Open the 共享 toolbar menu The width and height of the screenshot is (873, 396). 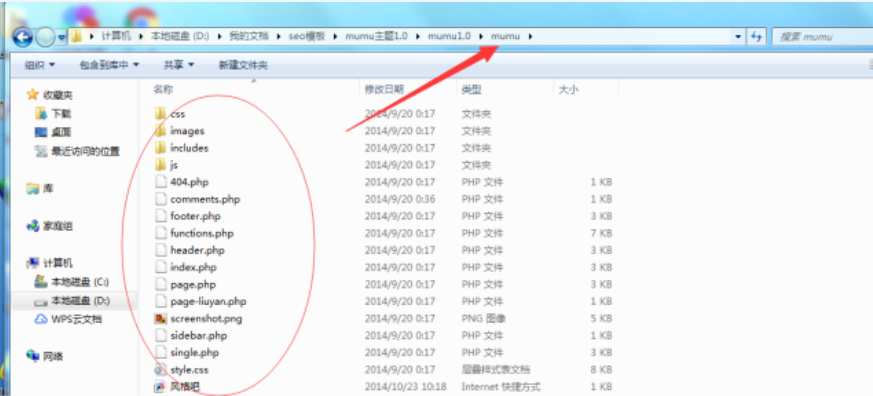coord(179,65)
